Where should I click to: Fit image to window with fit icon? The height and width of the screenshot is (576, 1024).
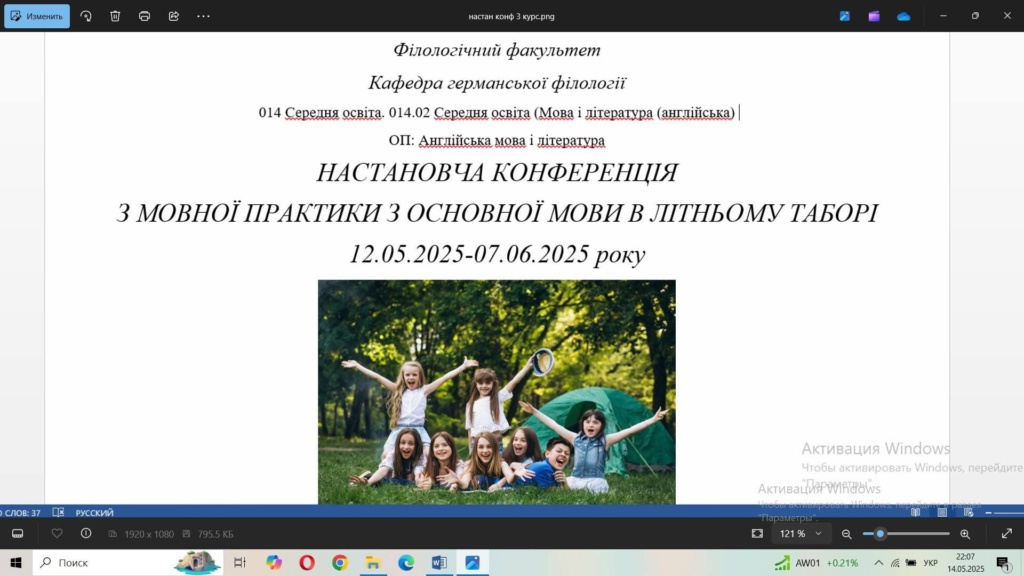coord(757,534)
